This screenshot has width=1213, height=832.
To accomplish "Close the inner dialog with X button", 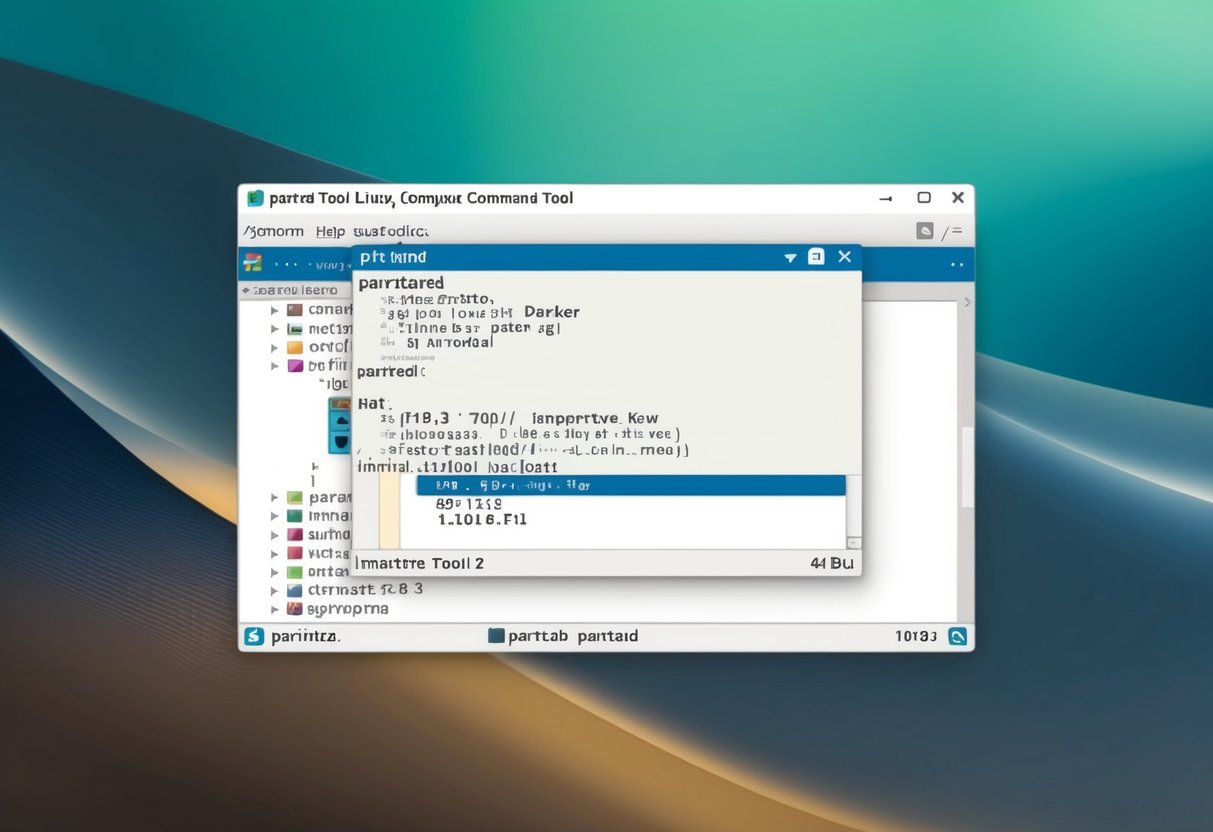I will tap(845, 257).
